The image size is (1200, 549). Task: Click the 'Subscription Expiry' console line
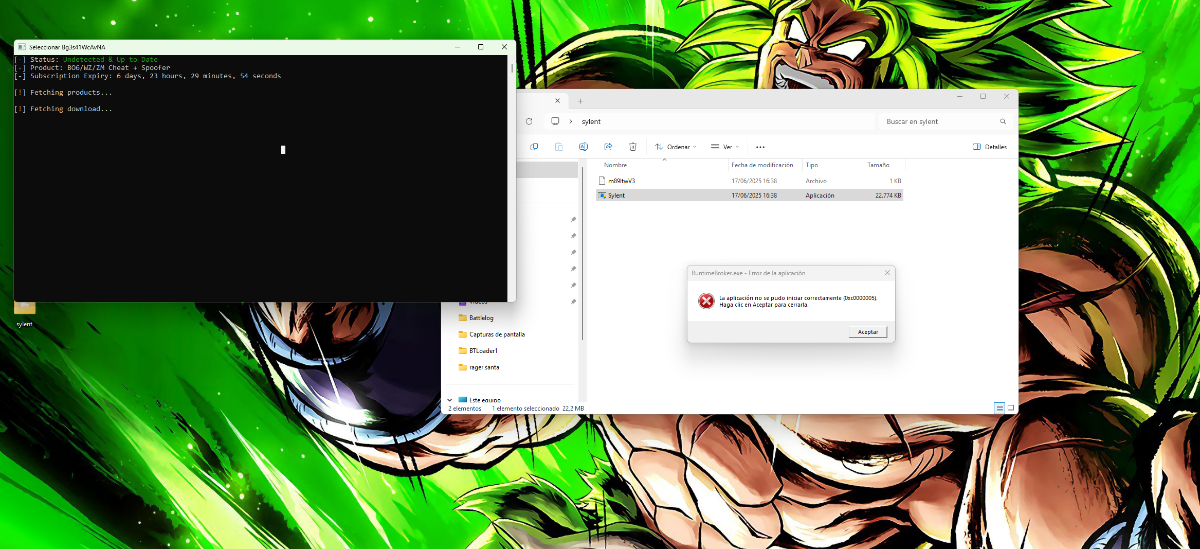click(148, 76)
